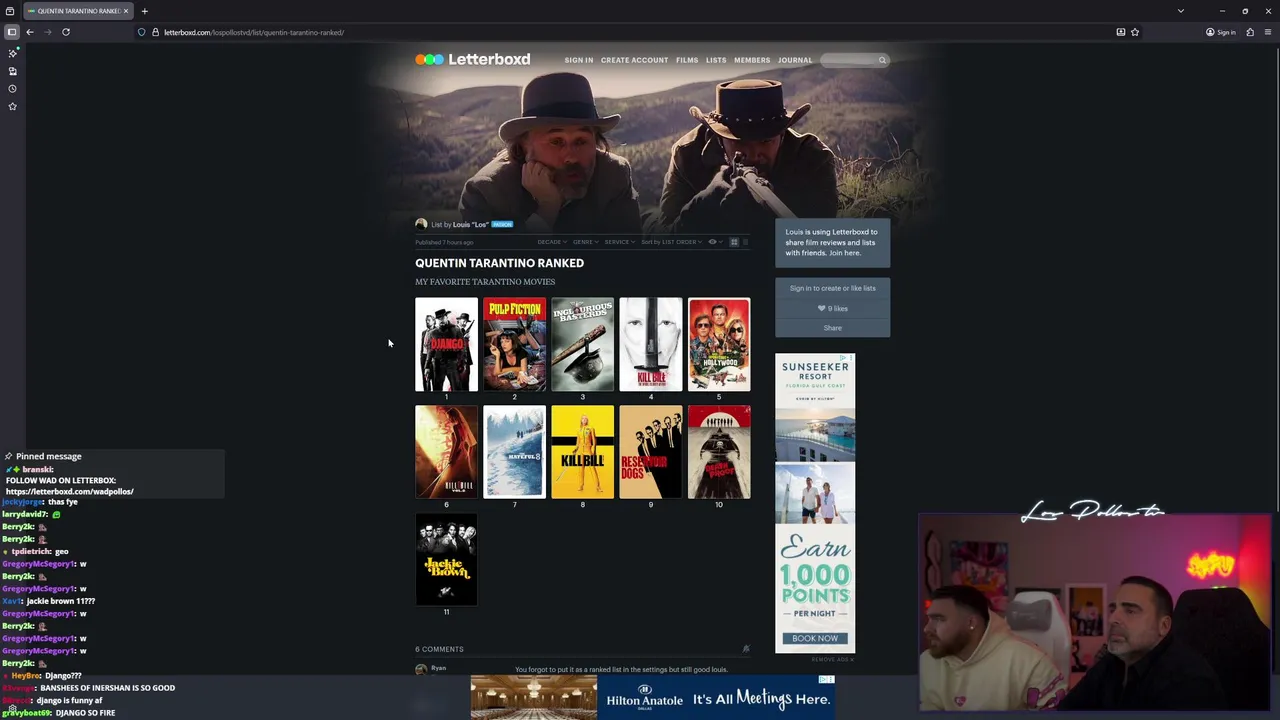Toggle the browser sidebar panel button

click(12, 32)
